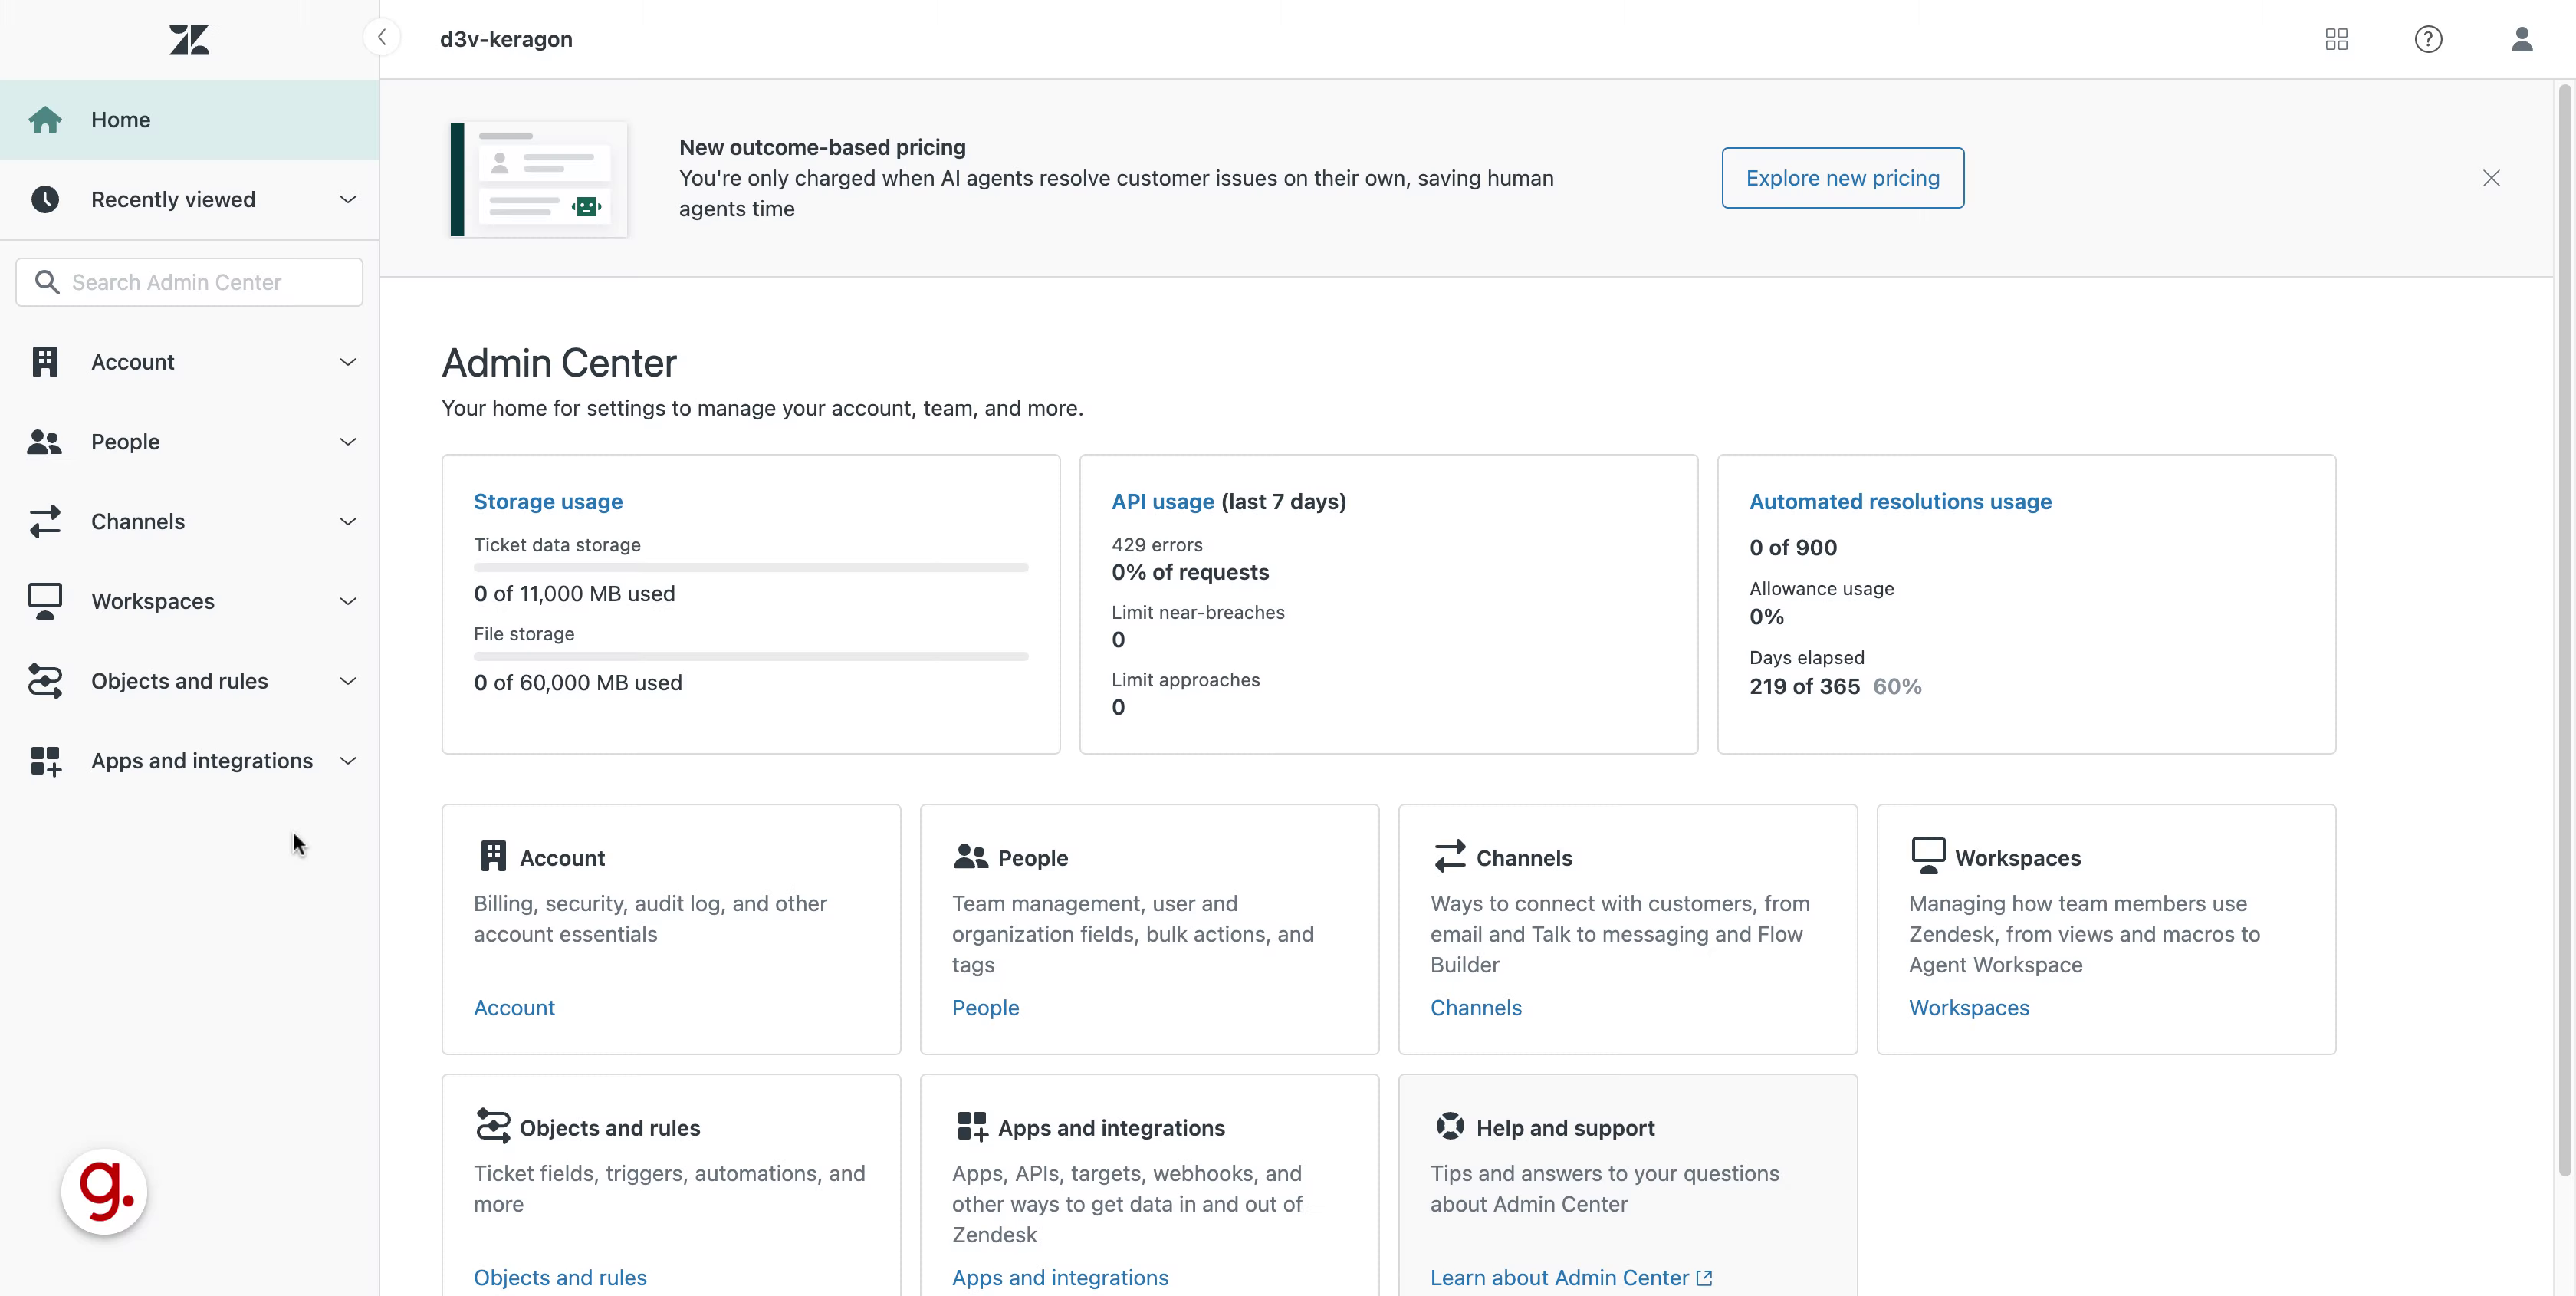This screenshot has height=1296, width=2576.
Task: Click the Account card building icon
Action: click(493, 856)
